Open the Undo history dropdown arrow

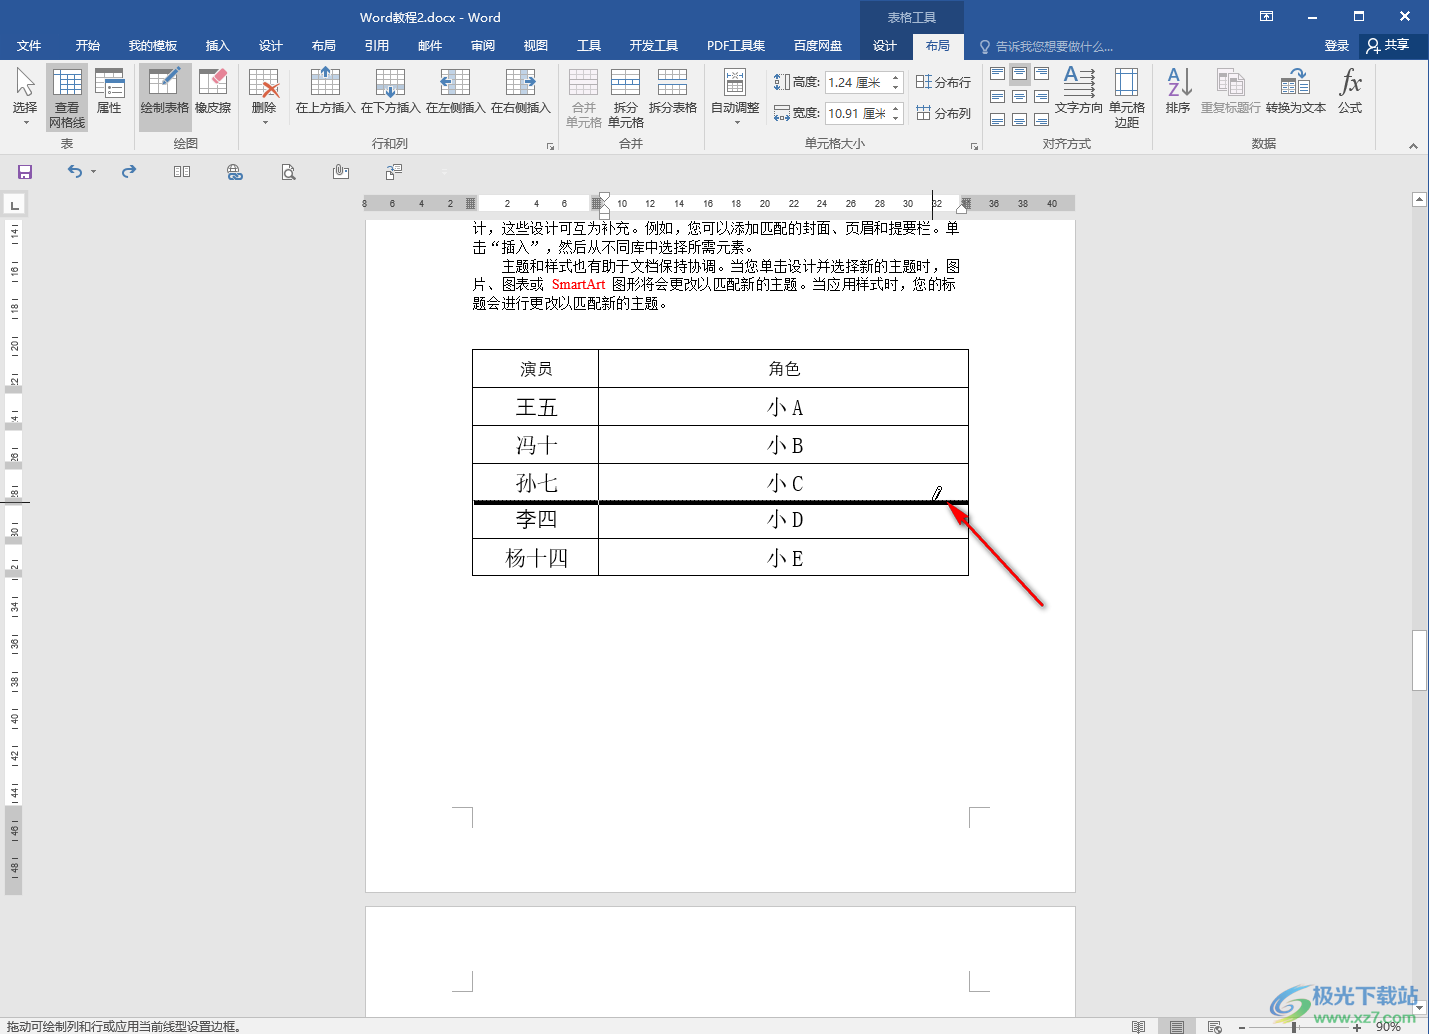pyautogui.click(x=94, y=172)
